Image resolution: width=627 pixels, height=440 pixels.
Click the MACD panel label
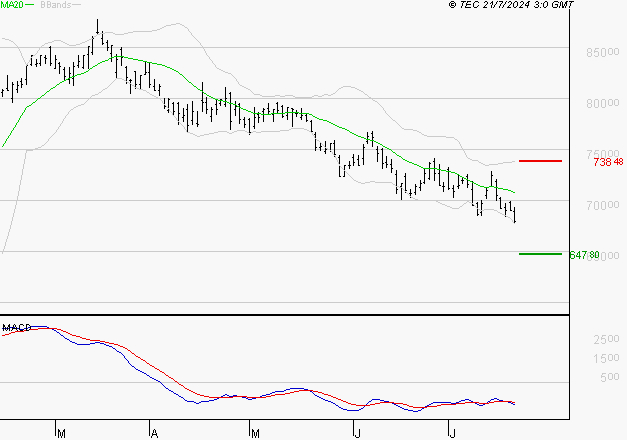pos(17,328)
